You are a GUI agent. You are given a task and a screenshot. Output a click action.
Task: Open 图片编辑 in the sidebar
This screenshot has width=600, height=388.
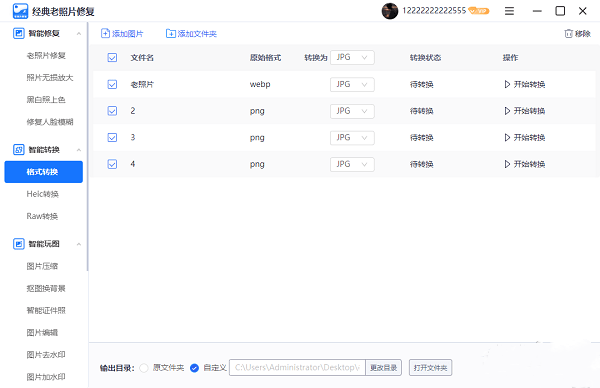[x=42, y=333]
